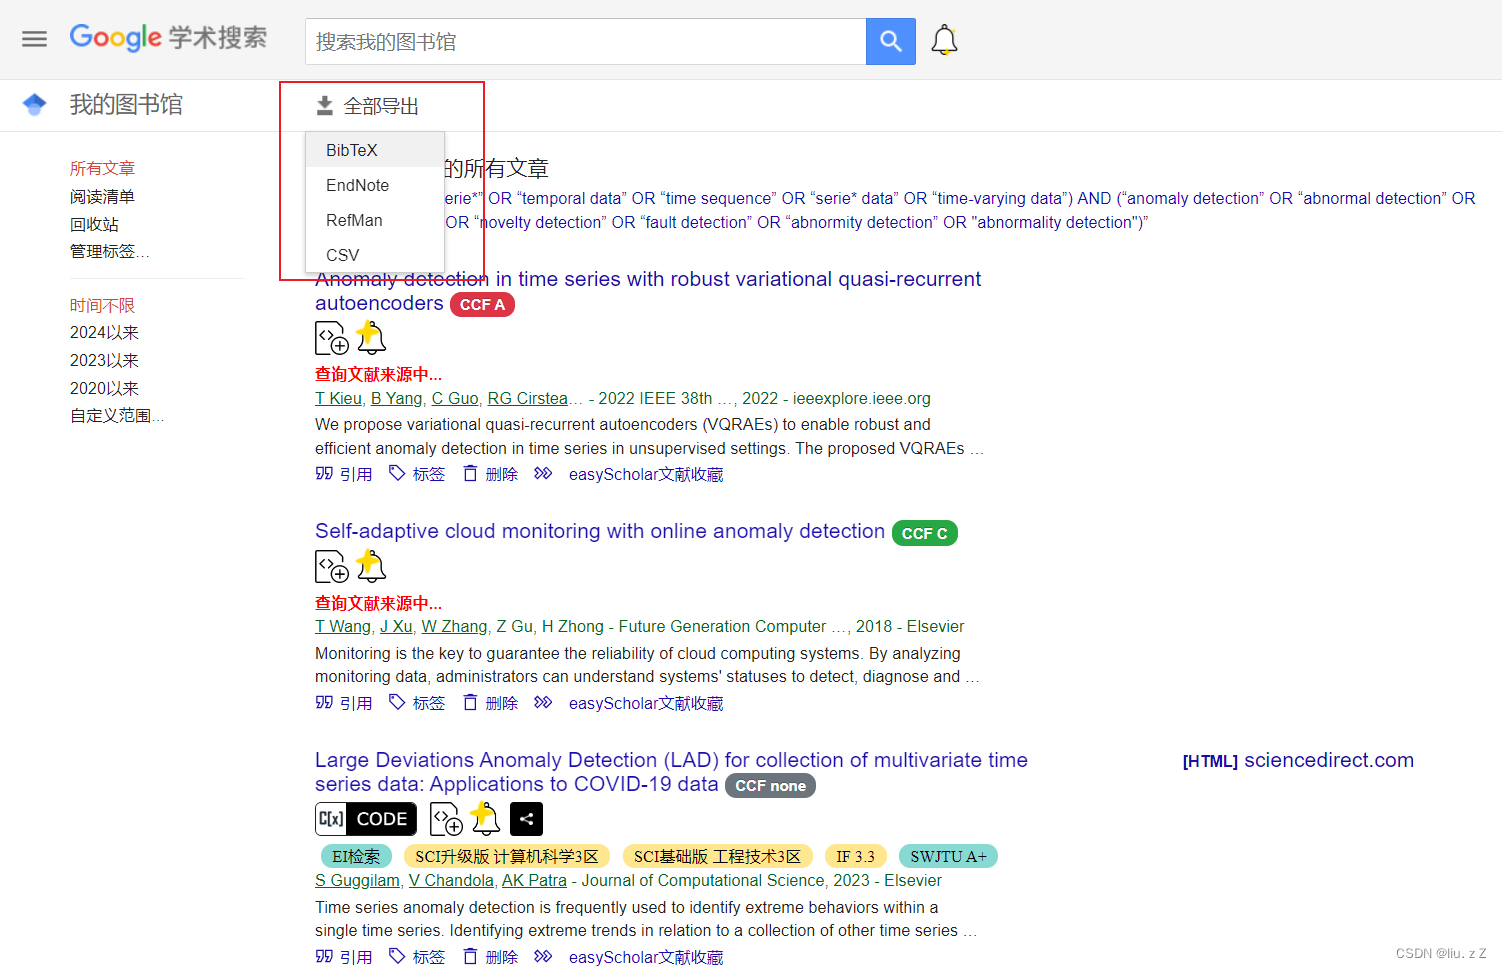Click alert bell icon under Self-adaptive cloud monitoring
This screenshot has height=968, width=1502.
[371, 566]
